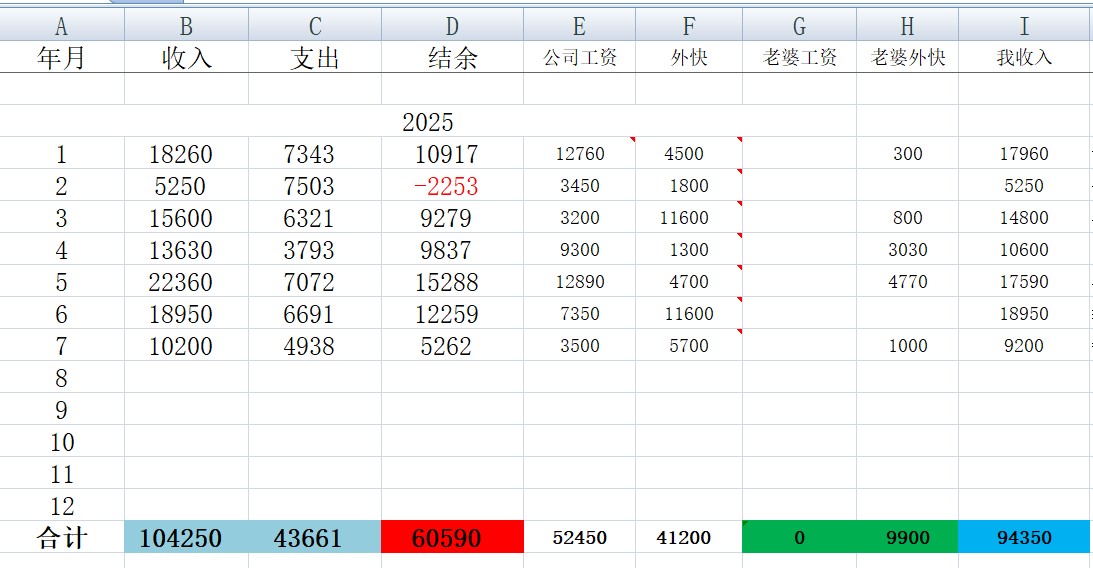The image size is (1093, 568).
Task: Click the 老婆工资 header cell
Action: tap(800, 57)
